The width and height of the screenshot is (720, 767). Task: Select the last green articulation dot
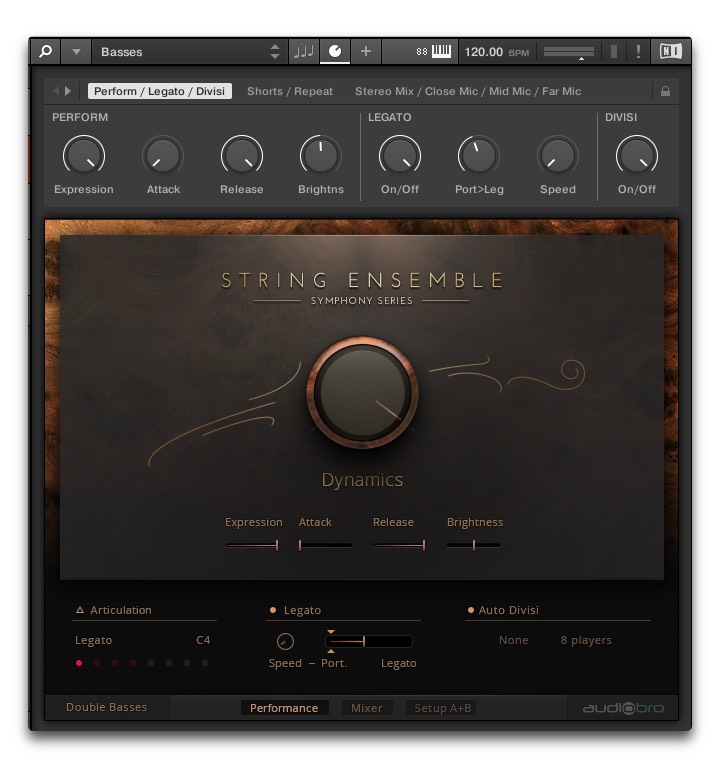pos(205,663)
